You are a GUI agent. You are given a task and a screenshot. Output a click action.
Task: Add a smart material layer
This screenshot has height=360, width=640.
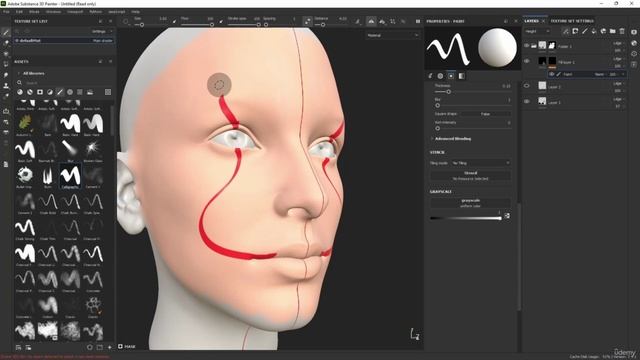(x=603, y=31)
